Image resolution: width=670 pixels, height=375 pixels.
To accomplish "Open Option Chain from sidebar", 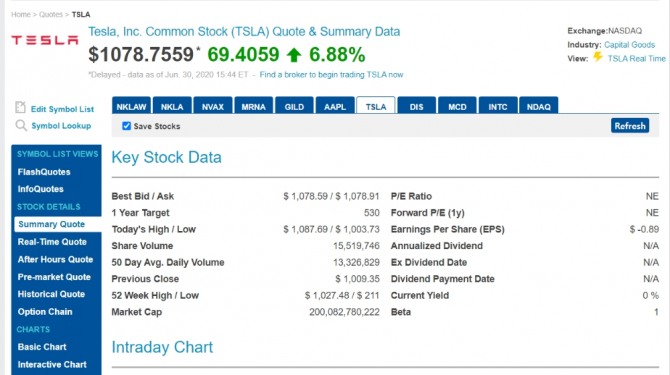I will click(45, 312).
